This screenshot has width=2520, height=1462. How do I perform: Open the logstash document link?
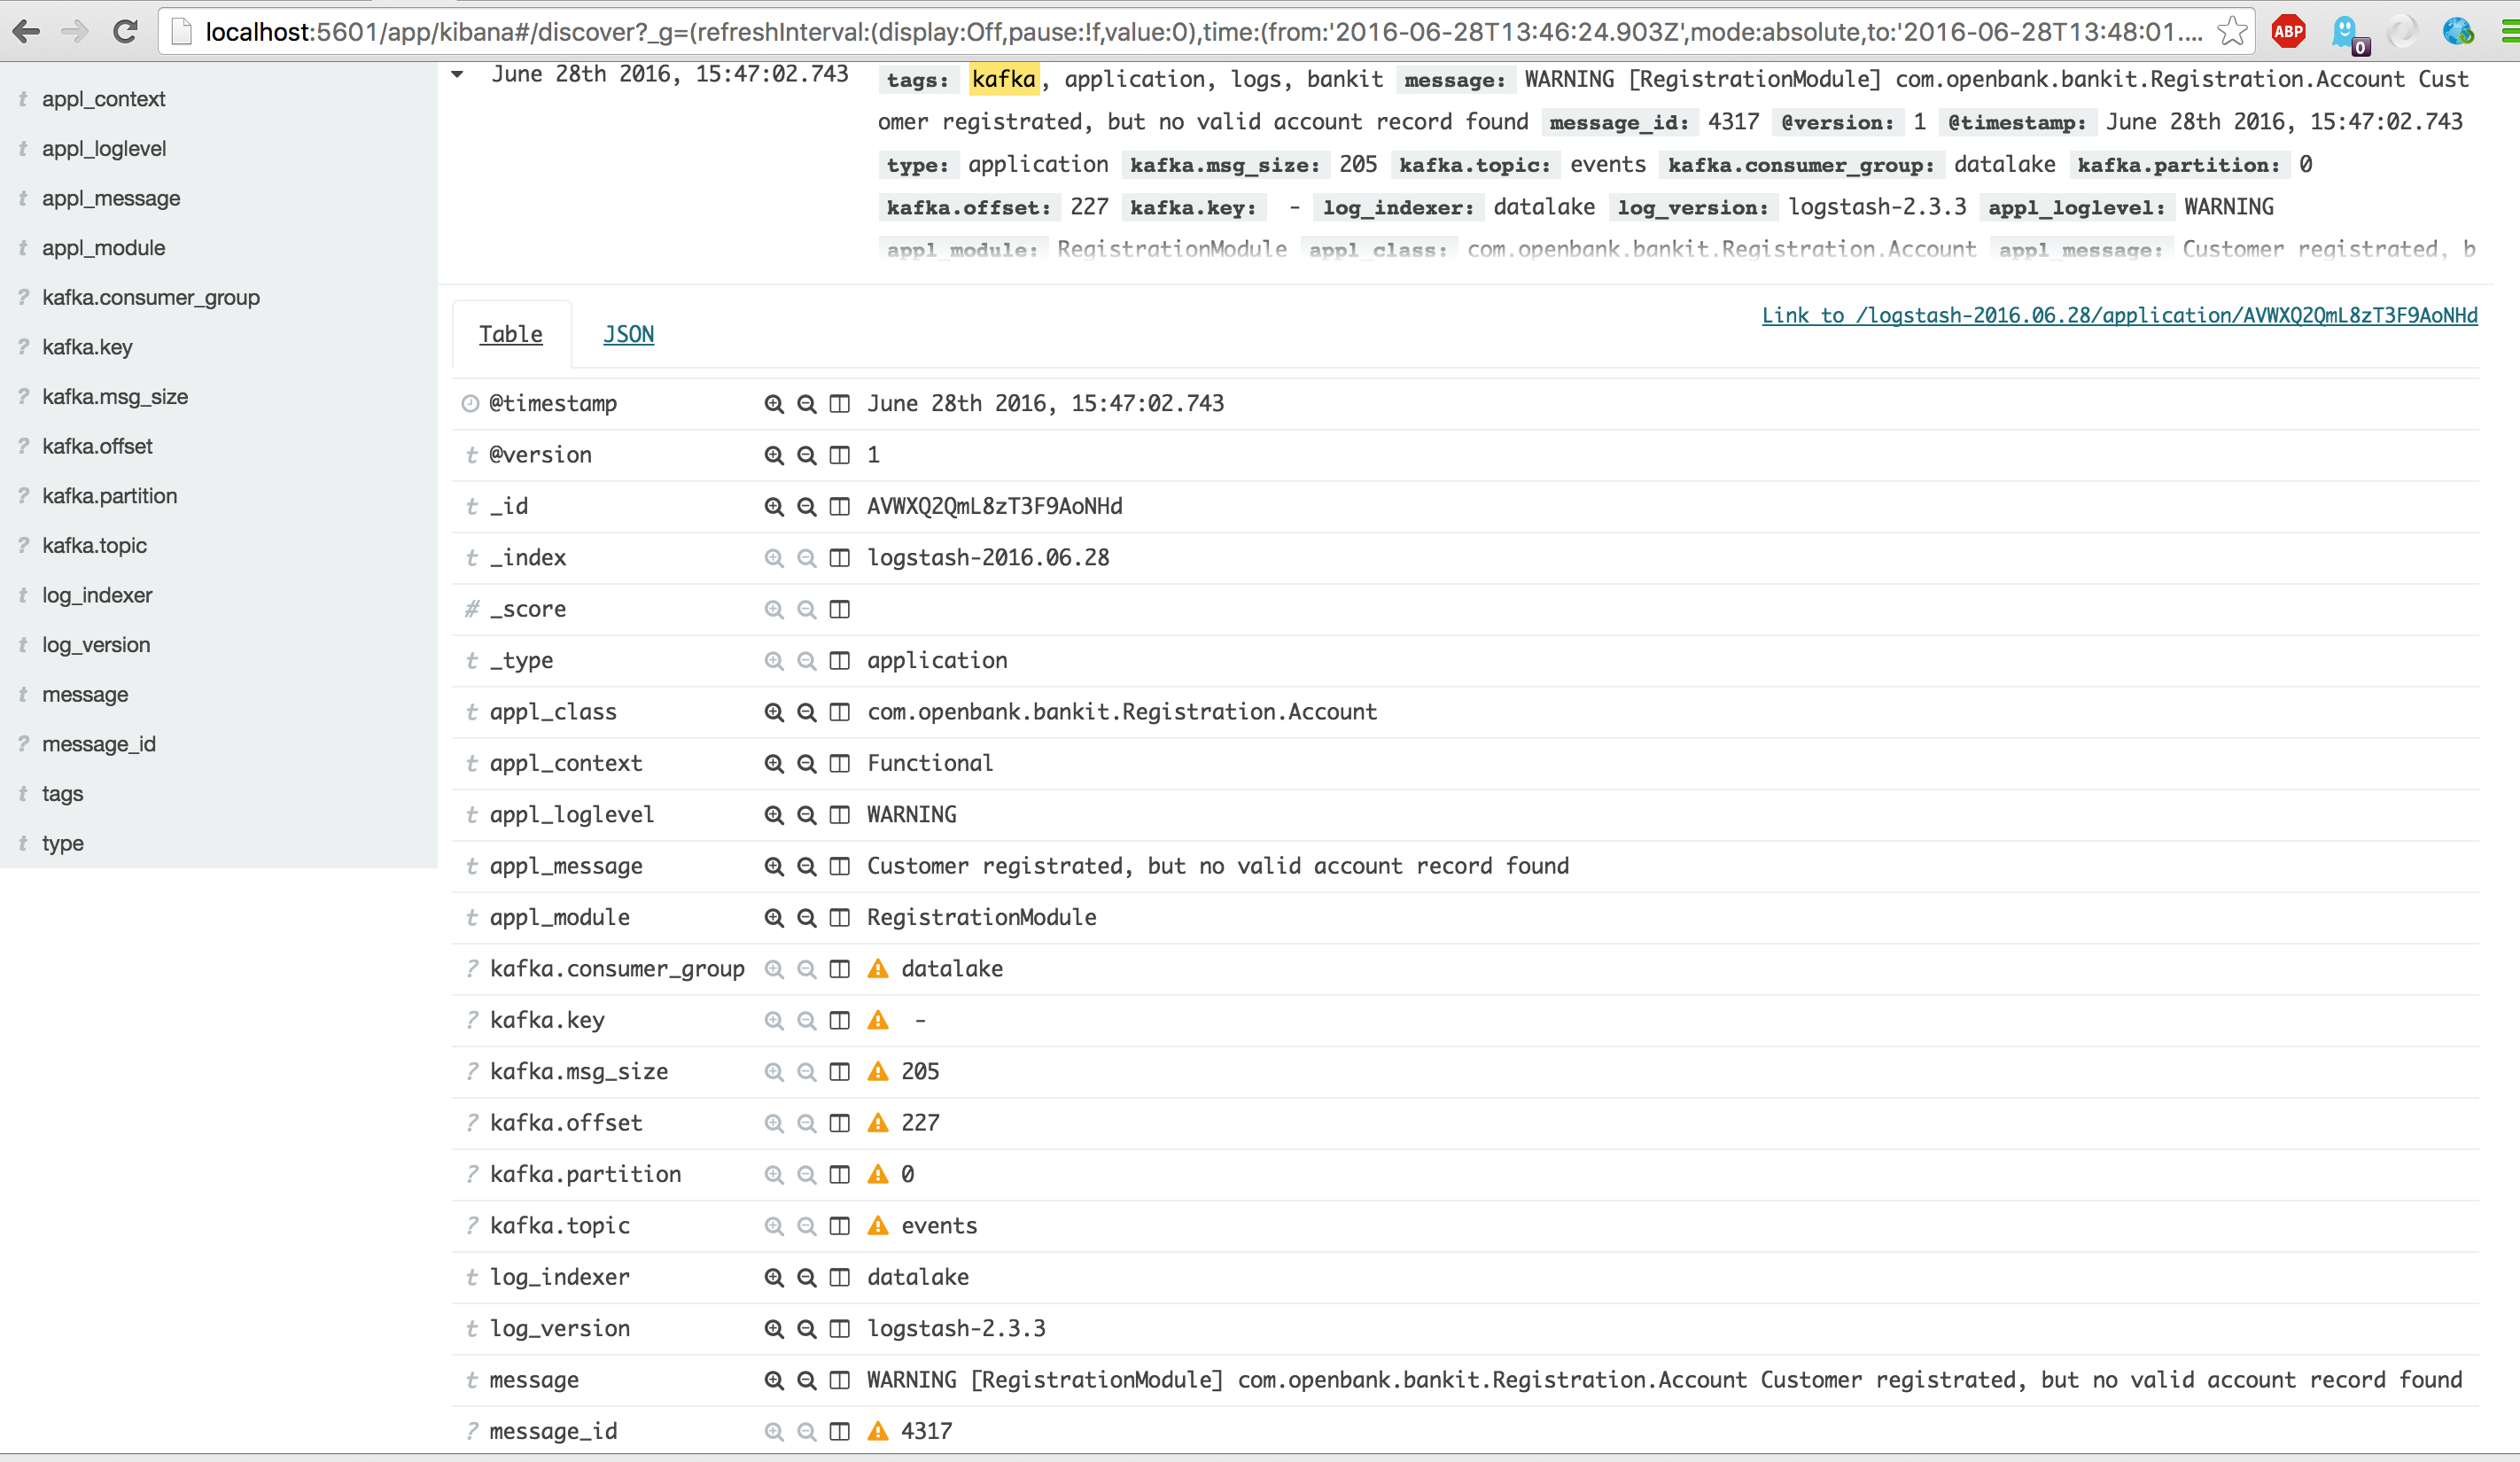(x=2118, y=316)
